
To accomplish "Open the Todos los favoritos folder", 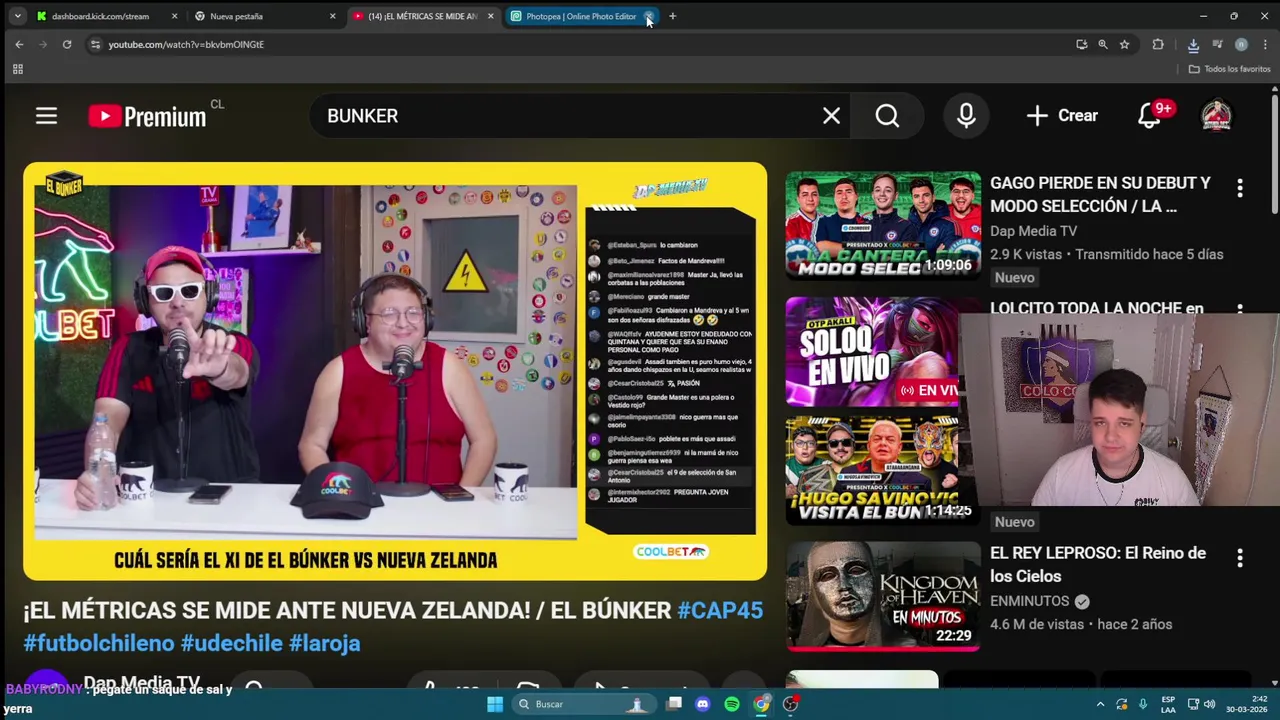I will click(1229, 69).
